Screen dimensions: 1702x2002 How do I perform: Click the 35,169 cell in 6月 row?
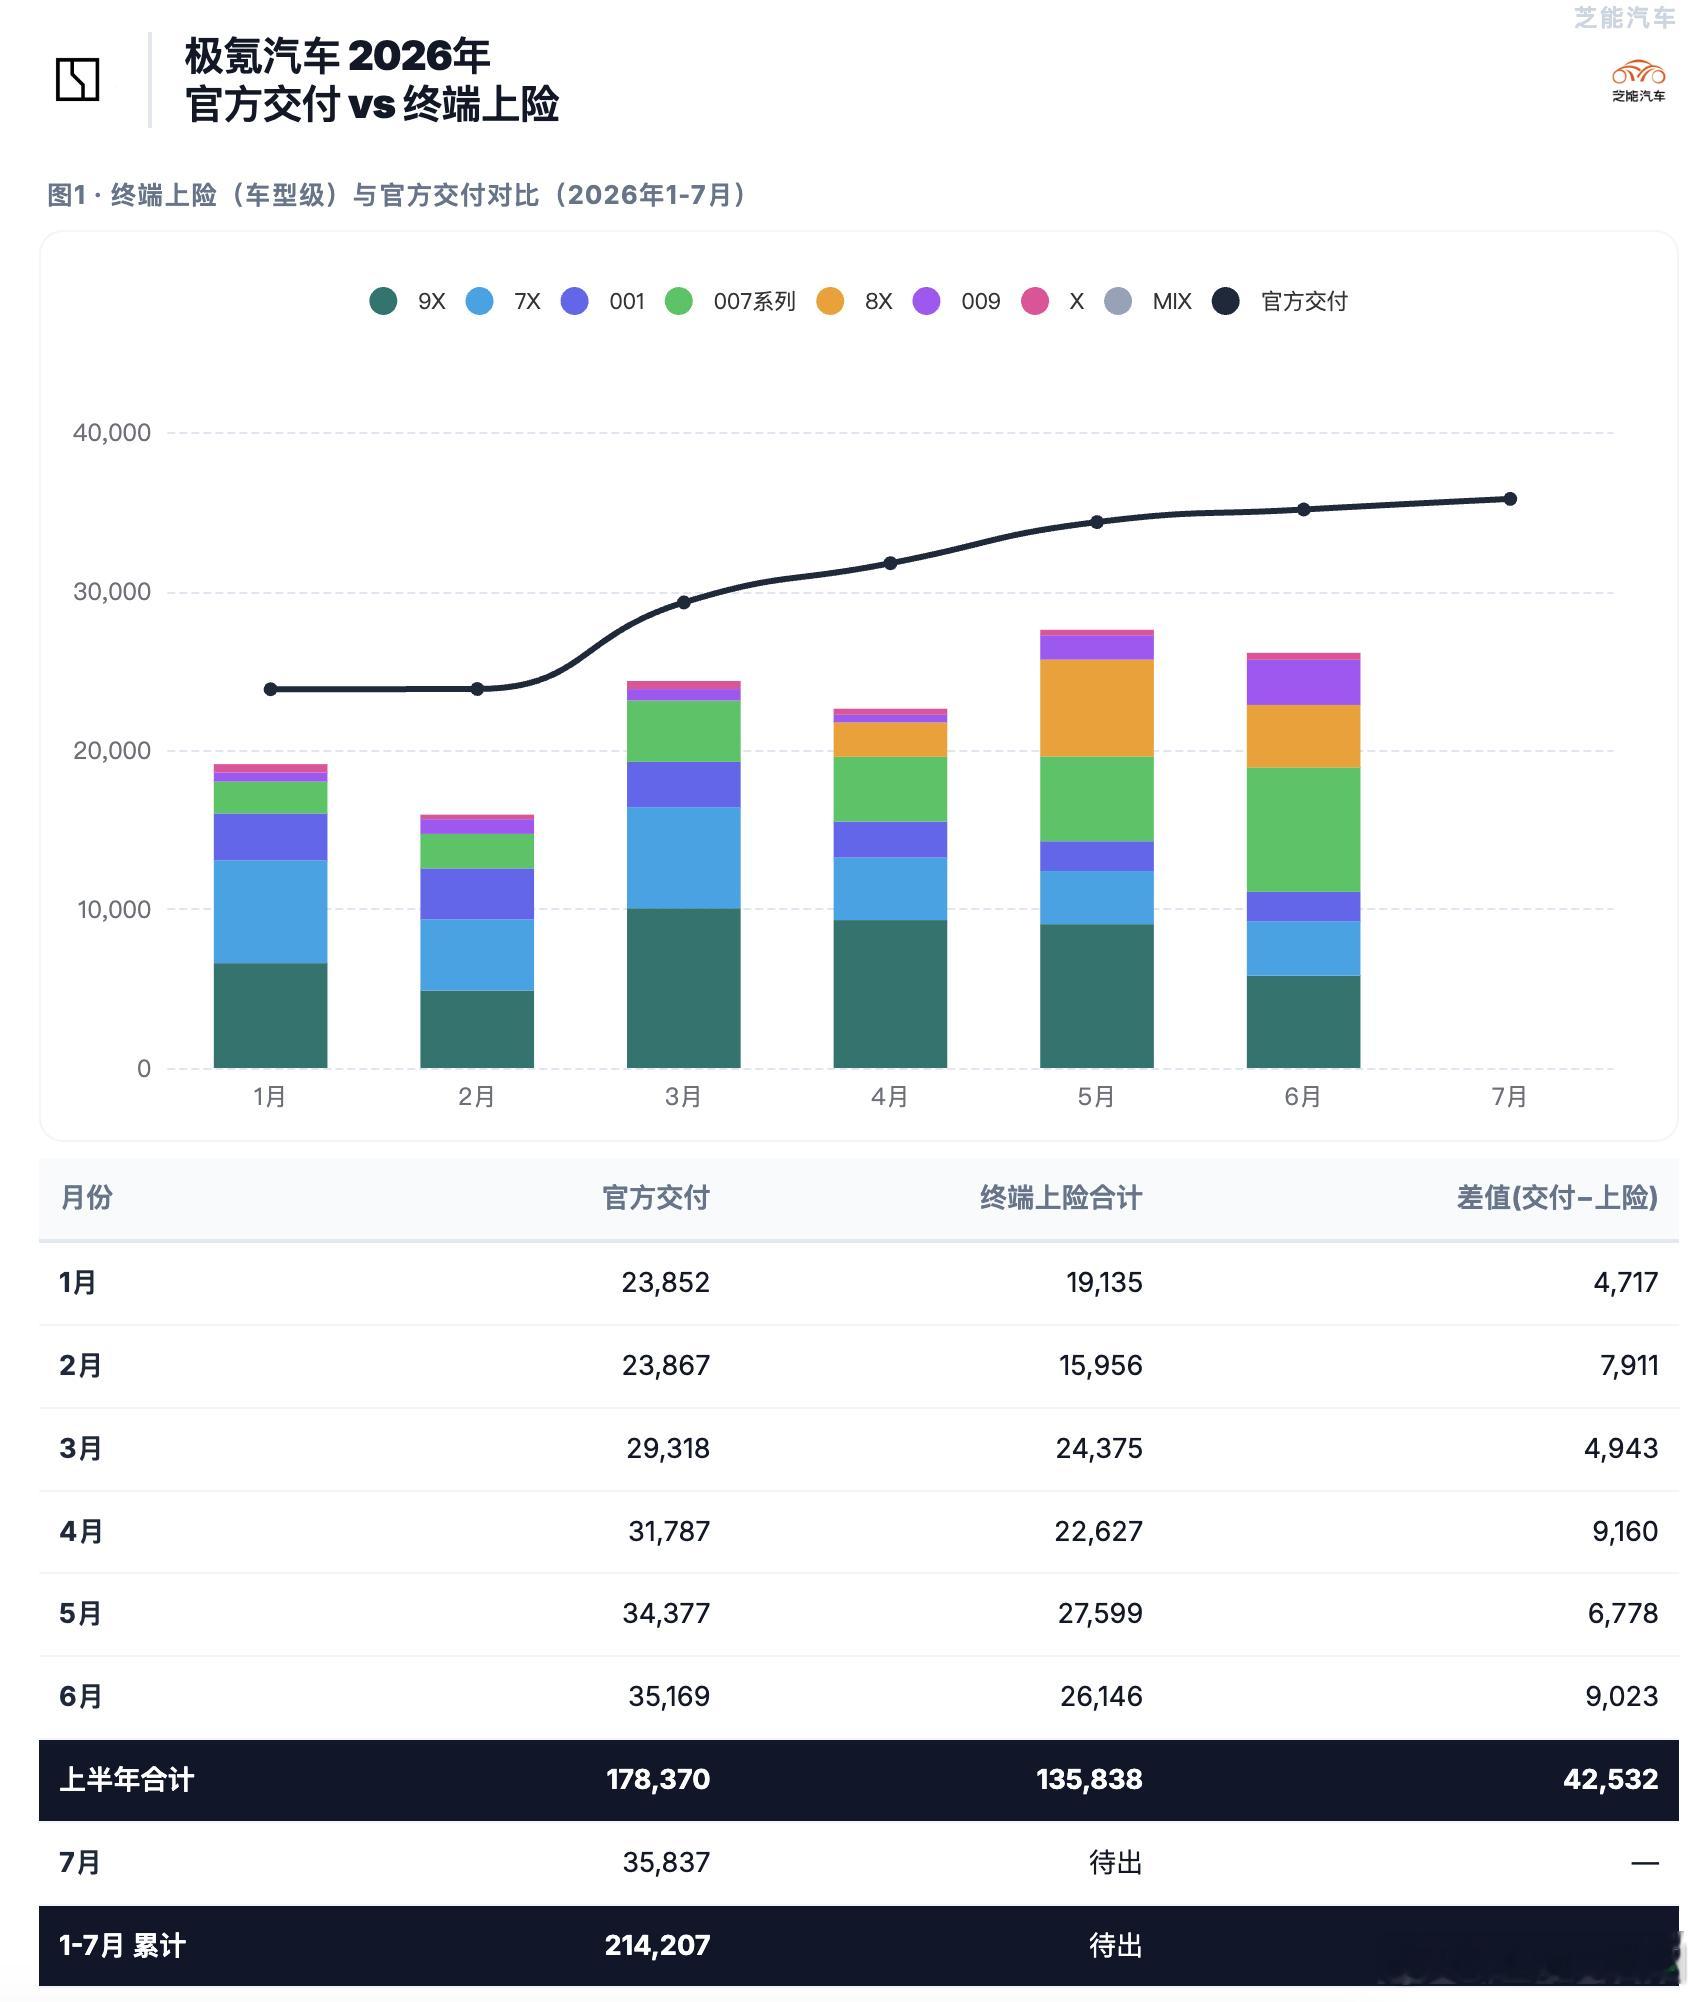click(669, 1696)
